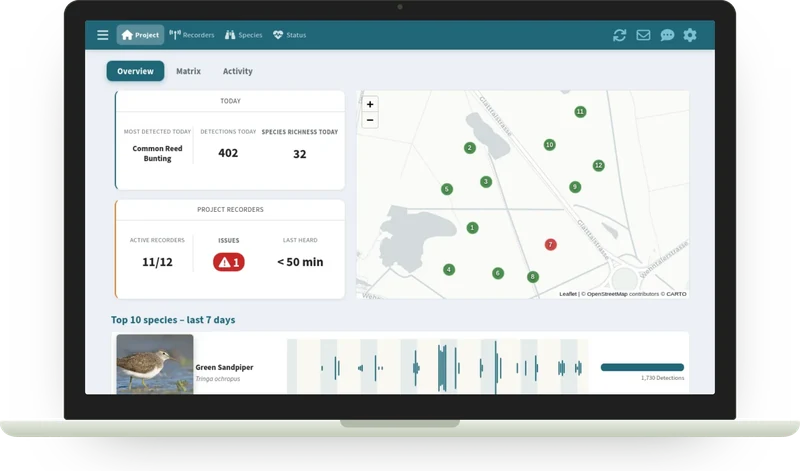Switch to the Matrix tab

[188, 71]
